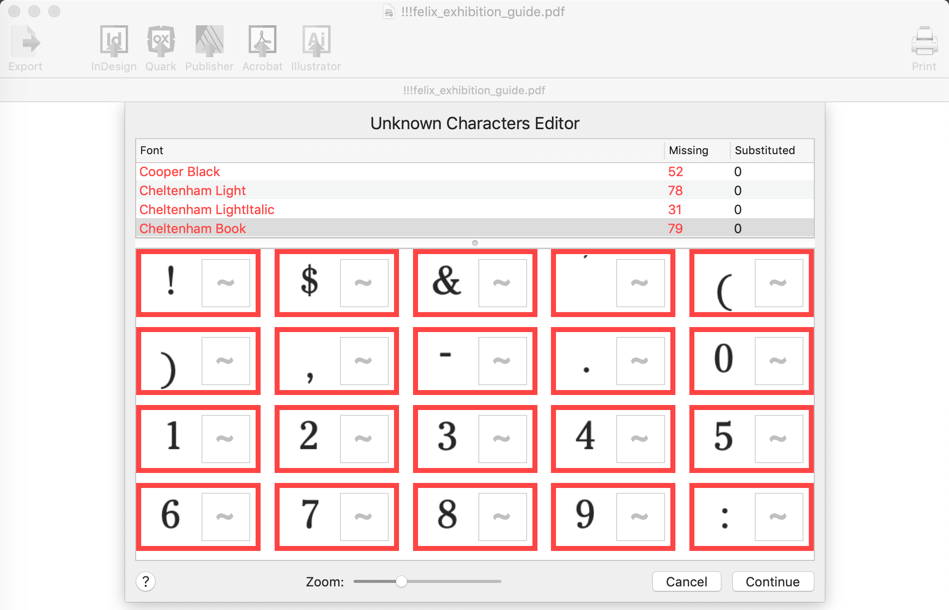Click the Cancel button

686,581
